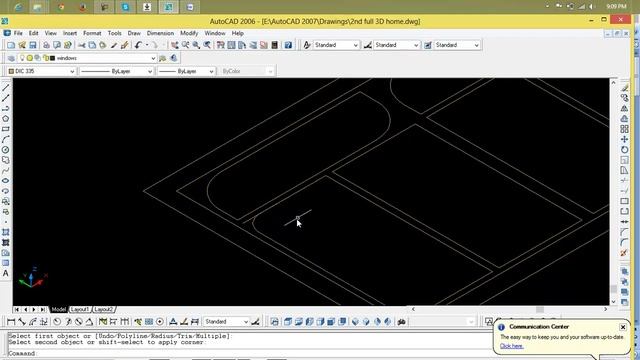The image size is (640, 360).
Task: Open the Modify menu
Action: point(189,33)
